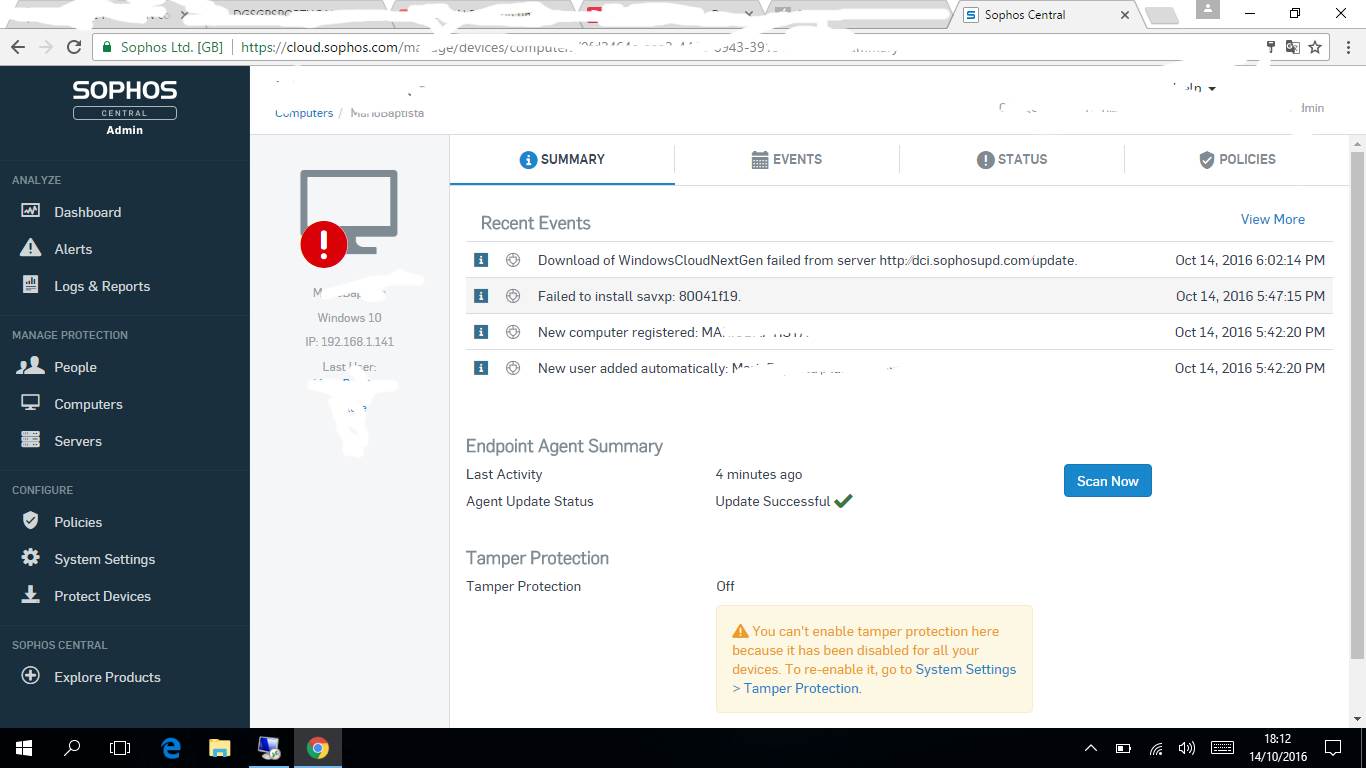
Task: Open the account dropdown at top right
Action: (1196, 88)
